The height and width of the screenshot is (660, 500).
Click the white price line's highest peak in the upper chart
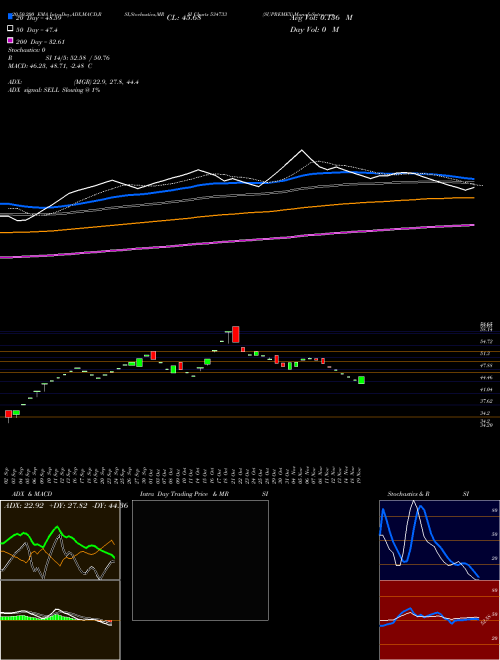301,150
